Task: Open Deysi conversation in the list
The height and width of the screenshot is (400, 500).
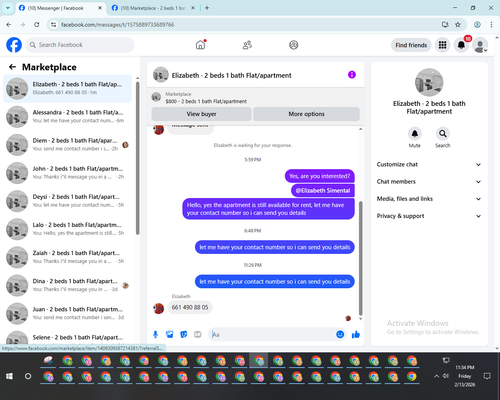Action: pos(67,201)
